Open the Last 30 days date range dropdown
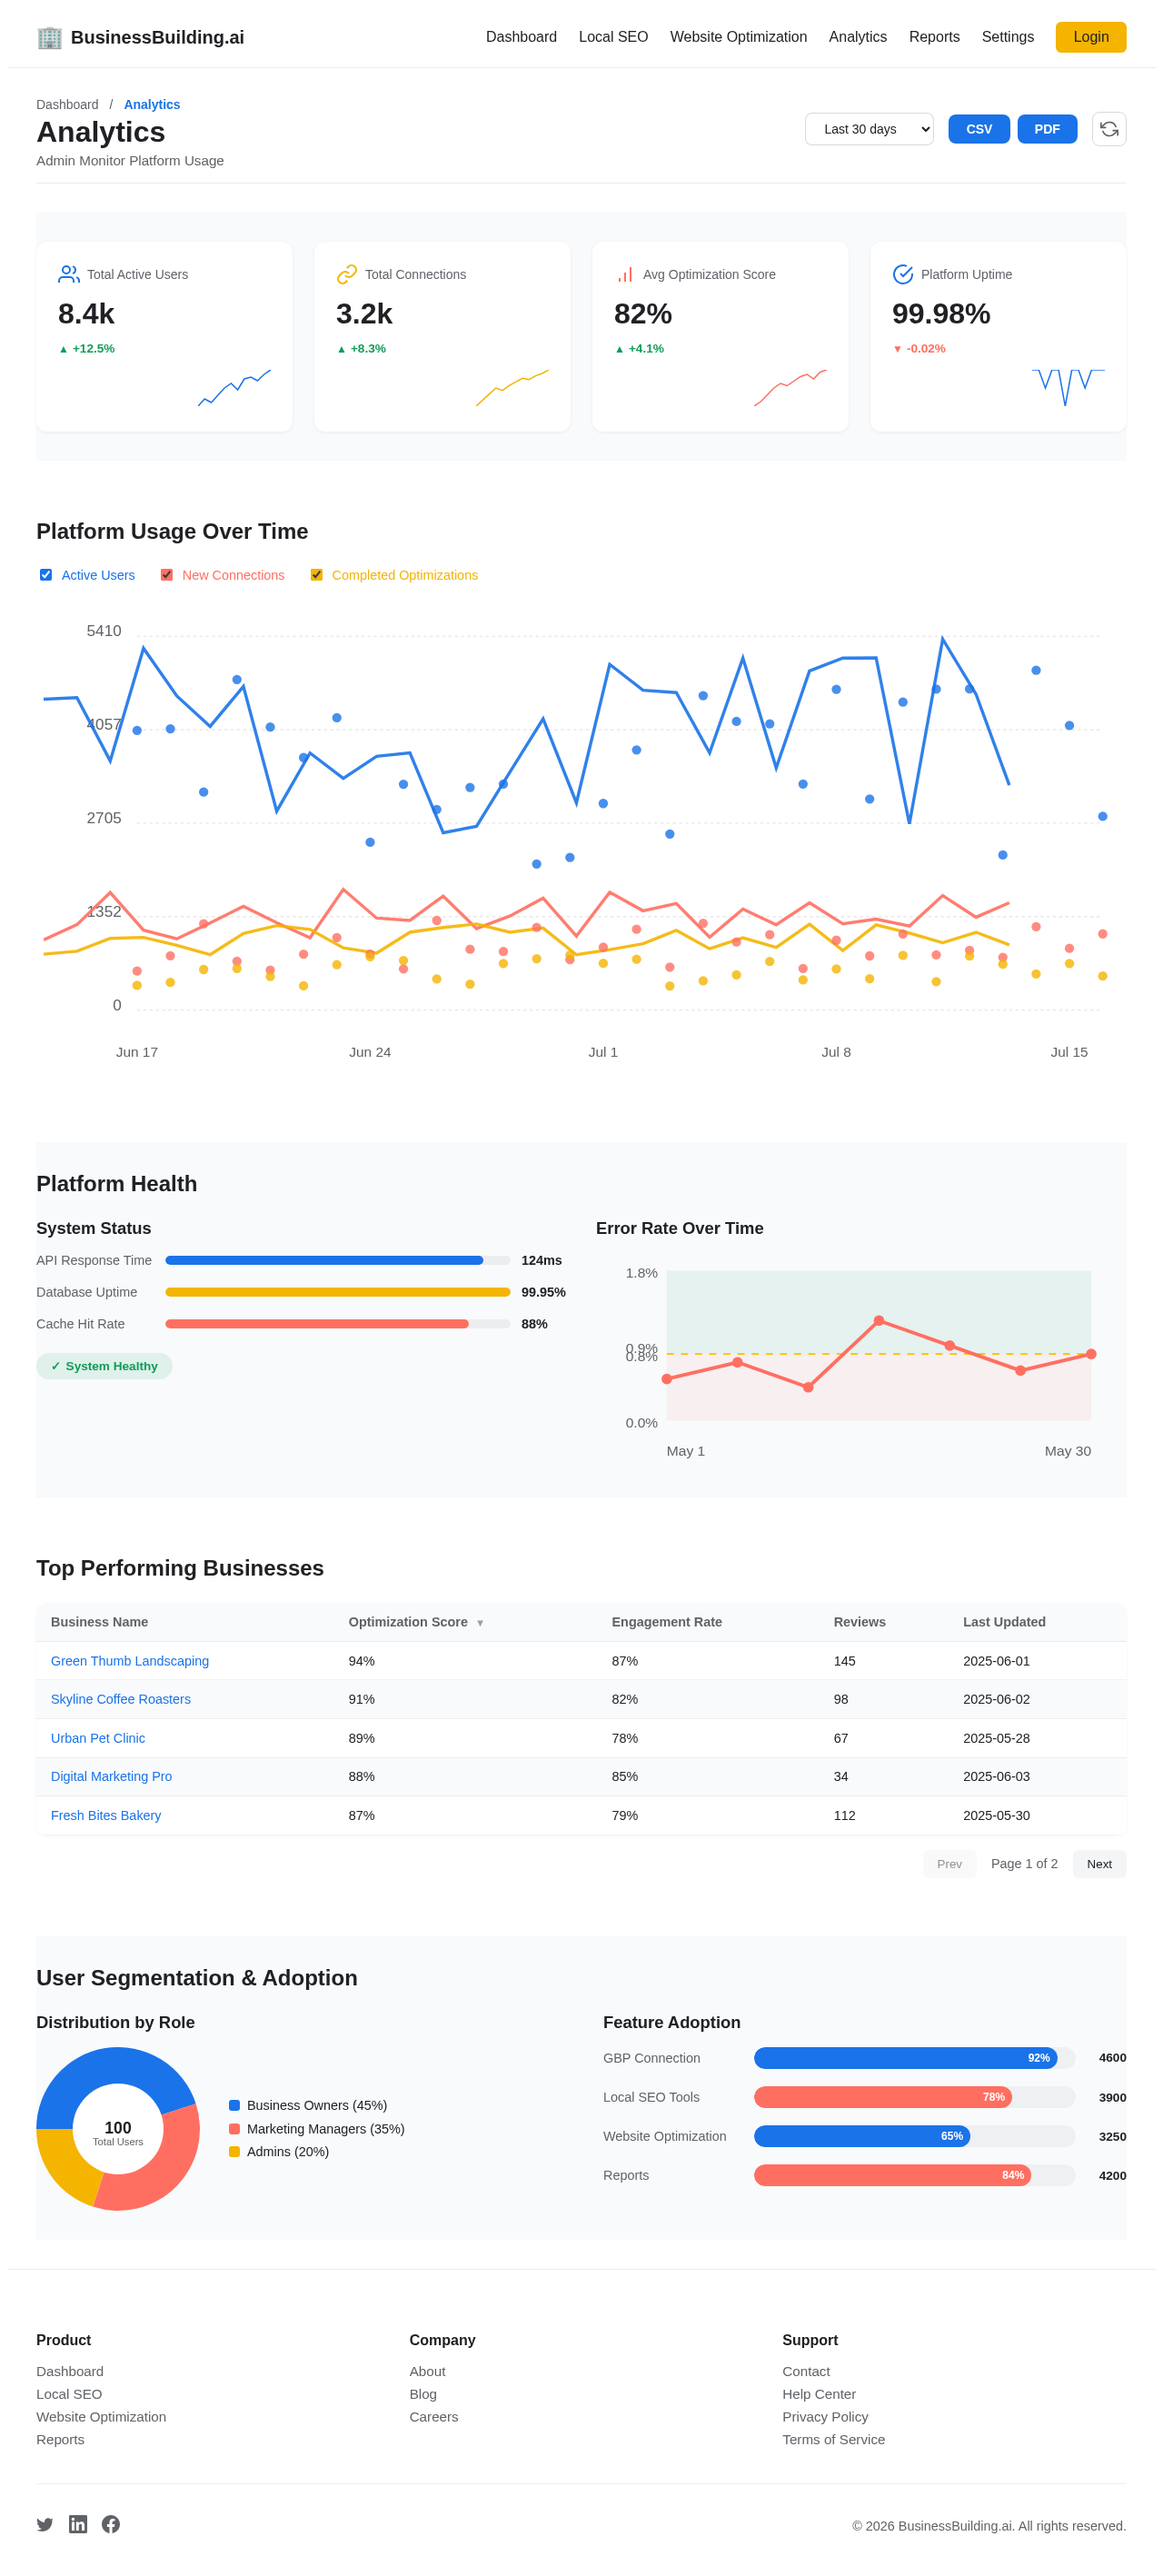The image size is (1163, 2576). click(x=869, y=129)
